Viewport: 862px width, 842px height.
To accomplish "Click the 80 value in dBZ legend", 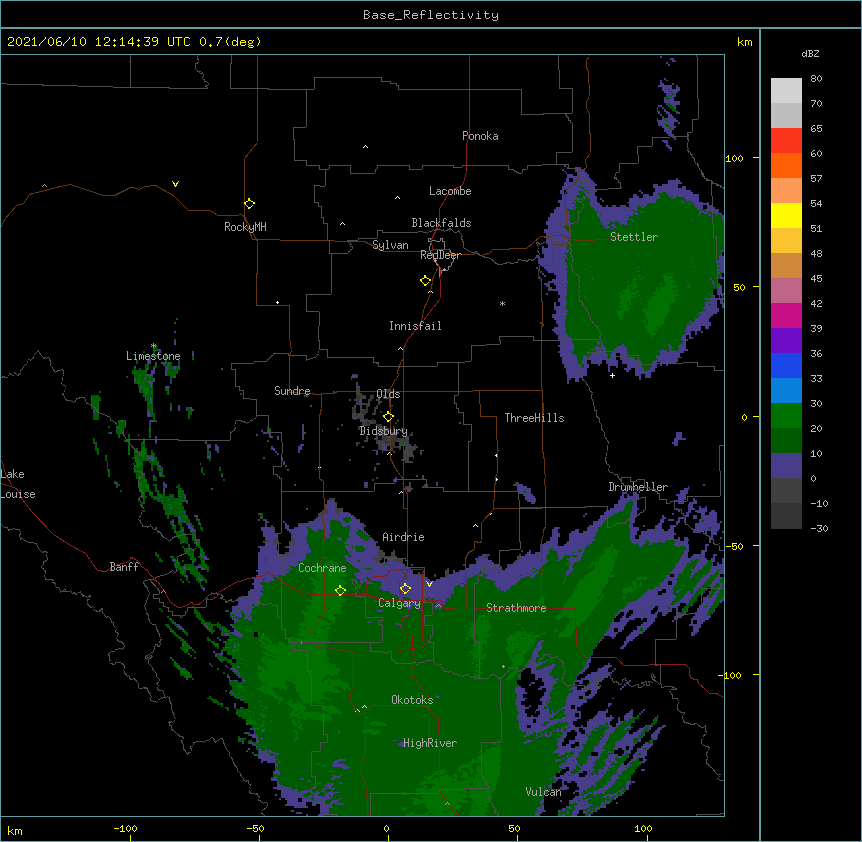I will pos(816,79).
